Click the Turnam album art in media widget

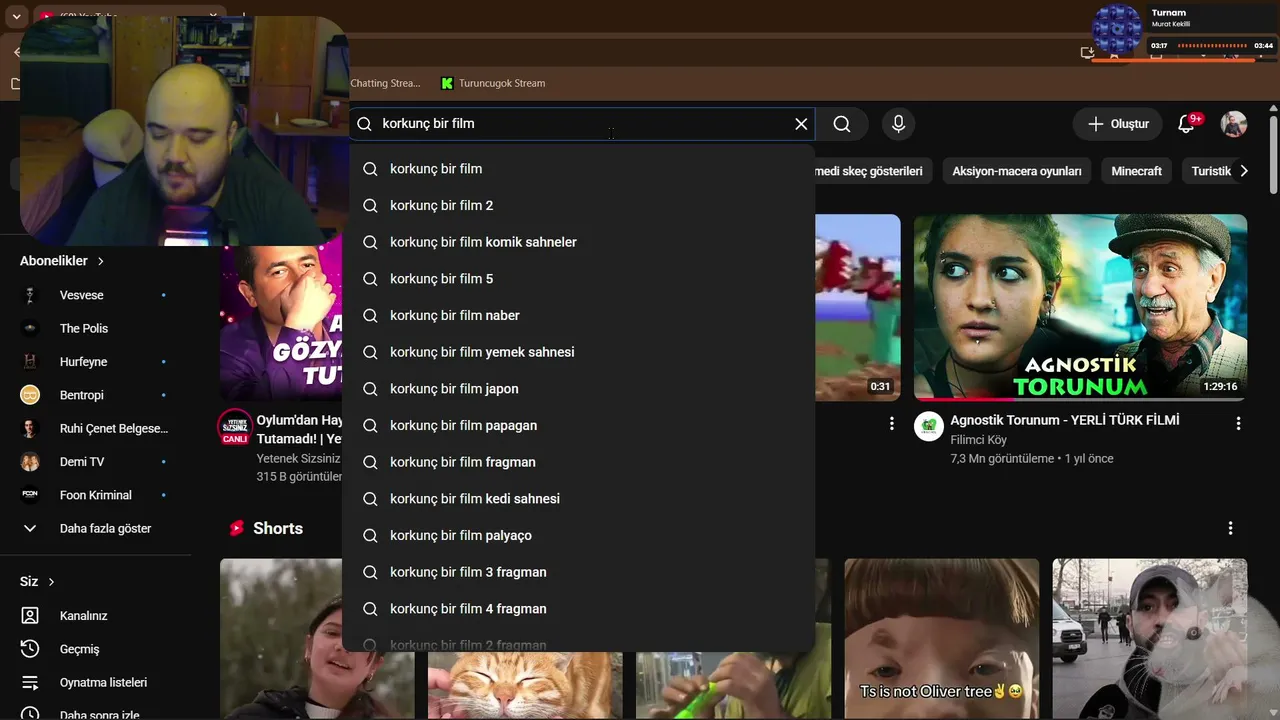pyautogui.click(x=1117, y=29)
